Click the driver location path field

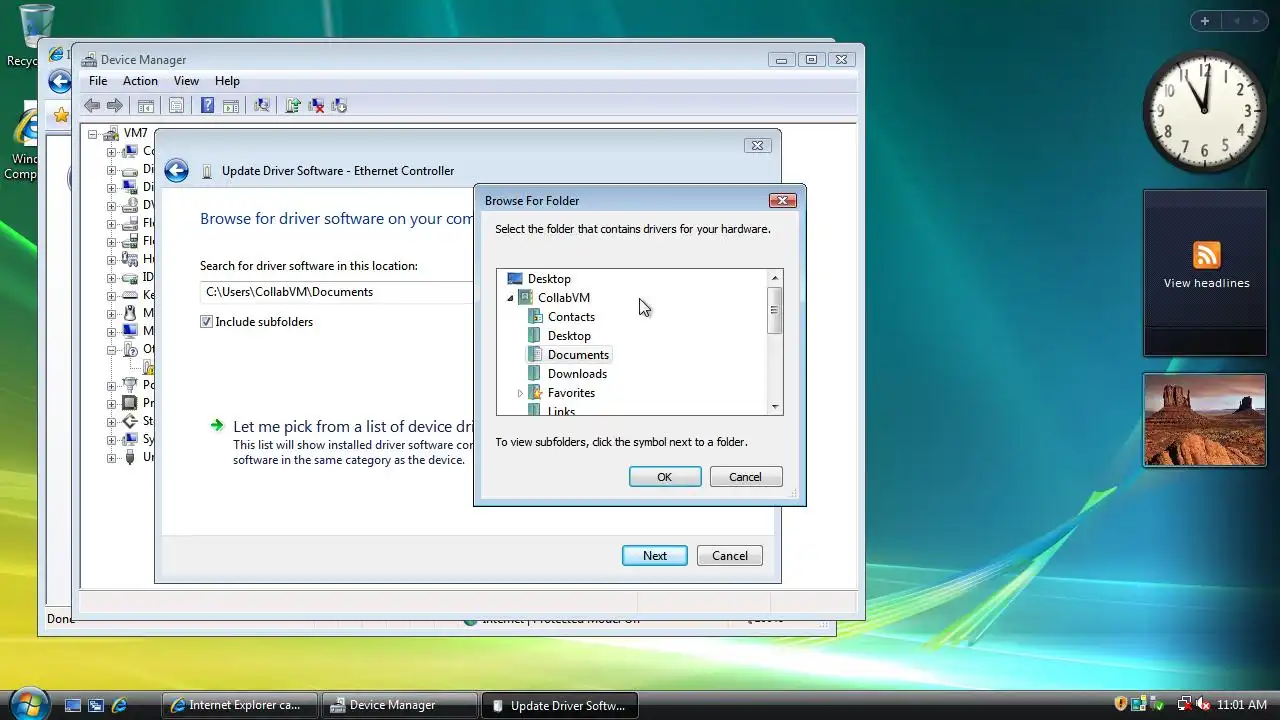338,292
